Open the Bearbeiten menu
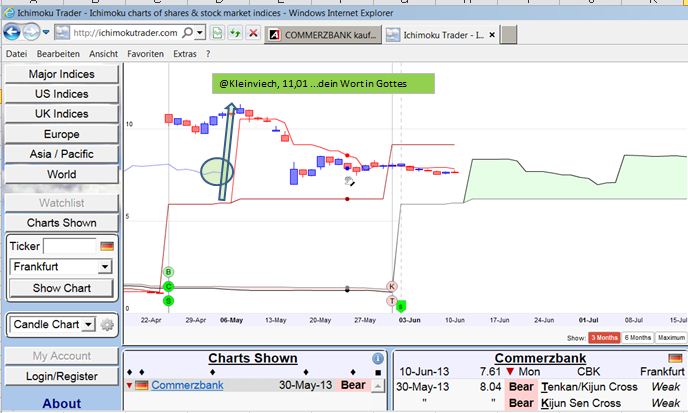688x413 pixels. click(x=58, y=54)
